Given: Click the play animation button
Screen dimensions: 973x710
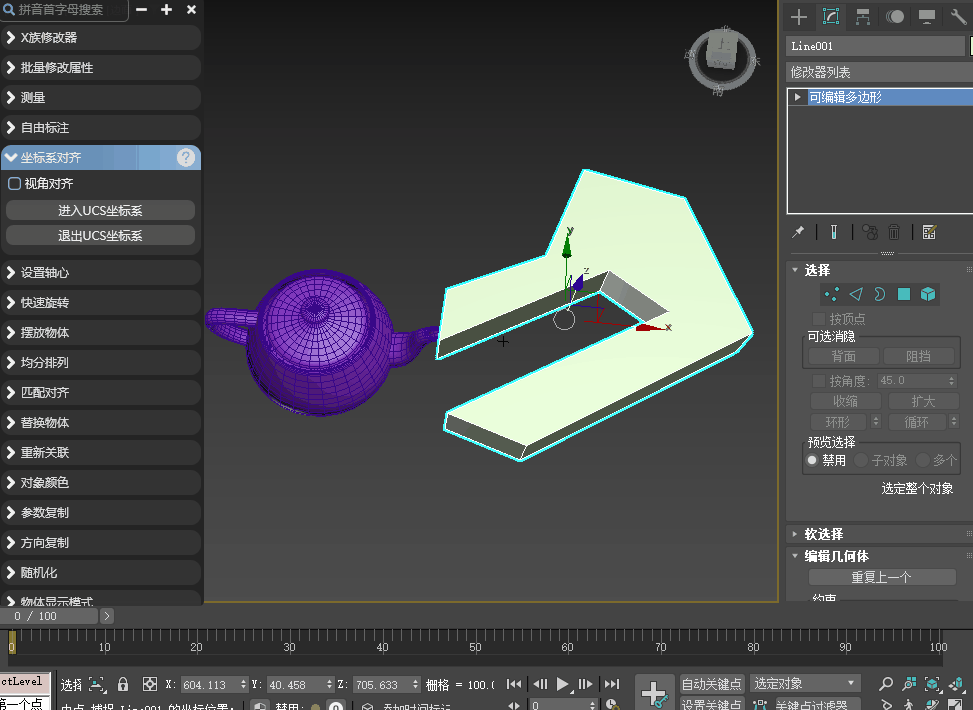Looking at the screenshot, I should pos(562,684).
